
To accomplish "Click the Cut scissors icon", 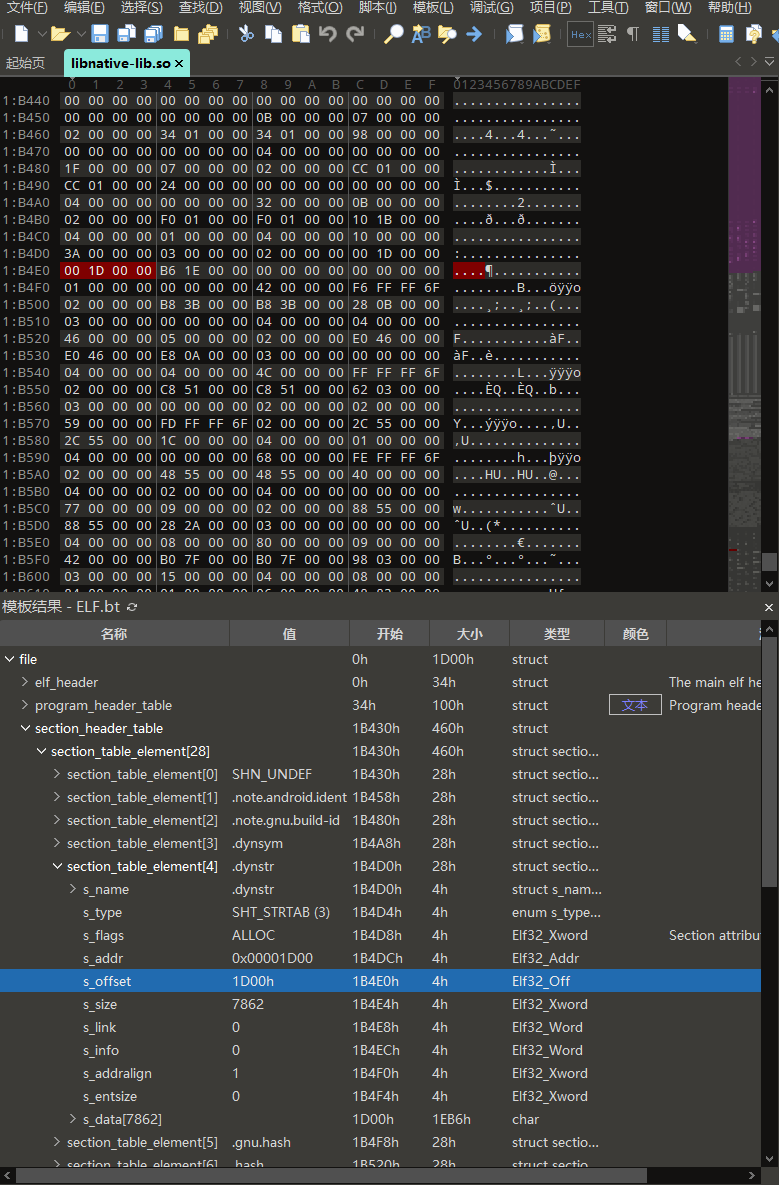I will [246, 34].
